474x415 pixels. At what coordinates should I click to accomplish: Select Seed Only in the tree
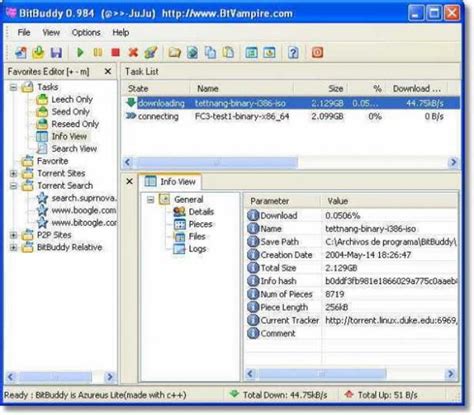70,112
